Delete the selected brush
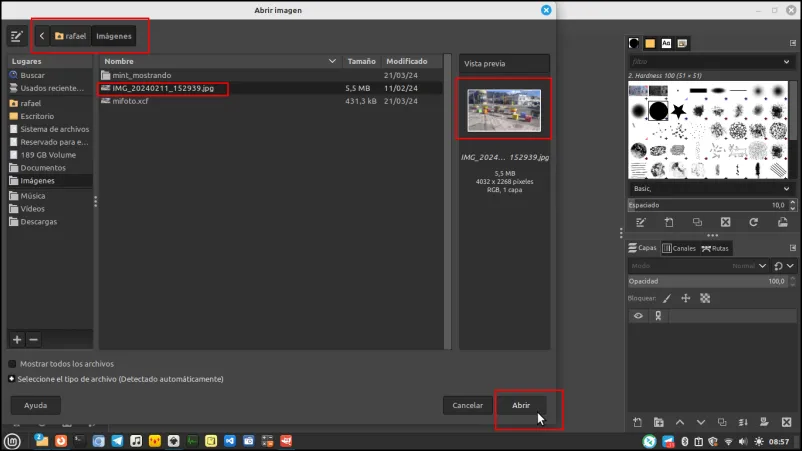The image size is (802, 451). [x=725, y=222]
